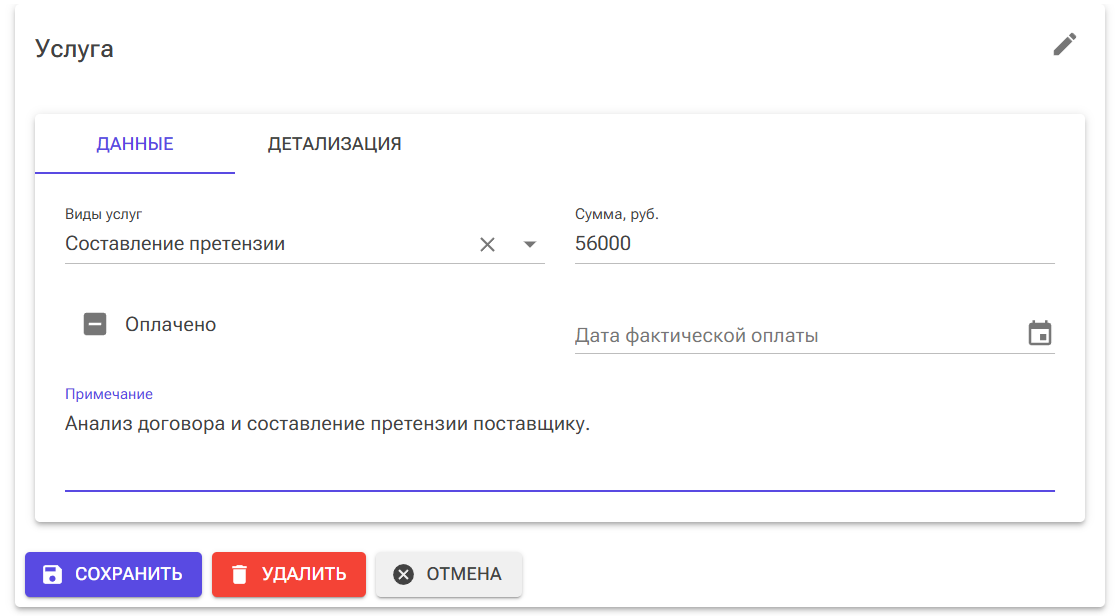
Task: Toggle the Оплачено checkbox
Action: pos(95,325)
